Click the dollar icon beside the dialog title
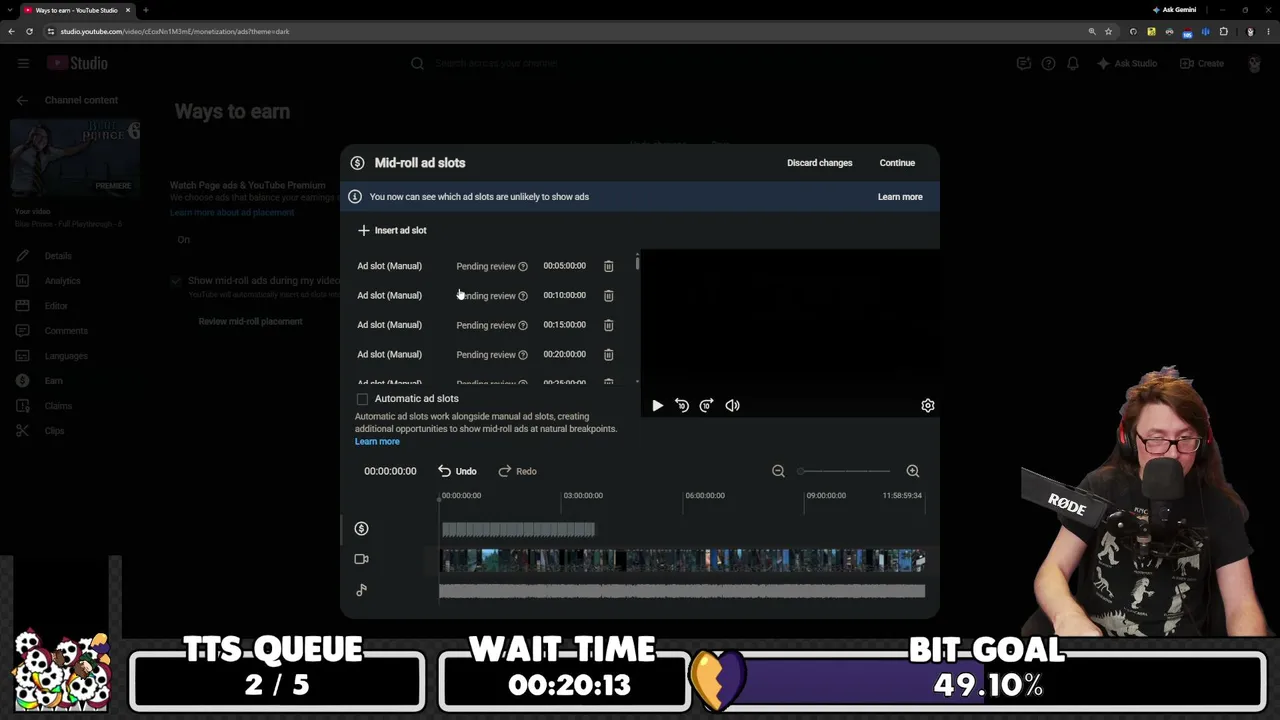Image resolution: width=1280 pixels, height=720 pixels. (x=357, y=163)
